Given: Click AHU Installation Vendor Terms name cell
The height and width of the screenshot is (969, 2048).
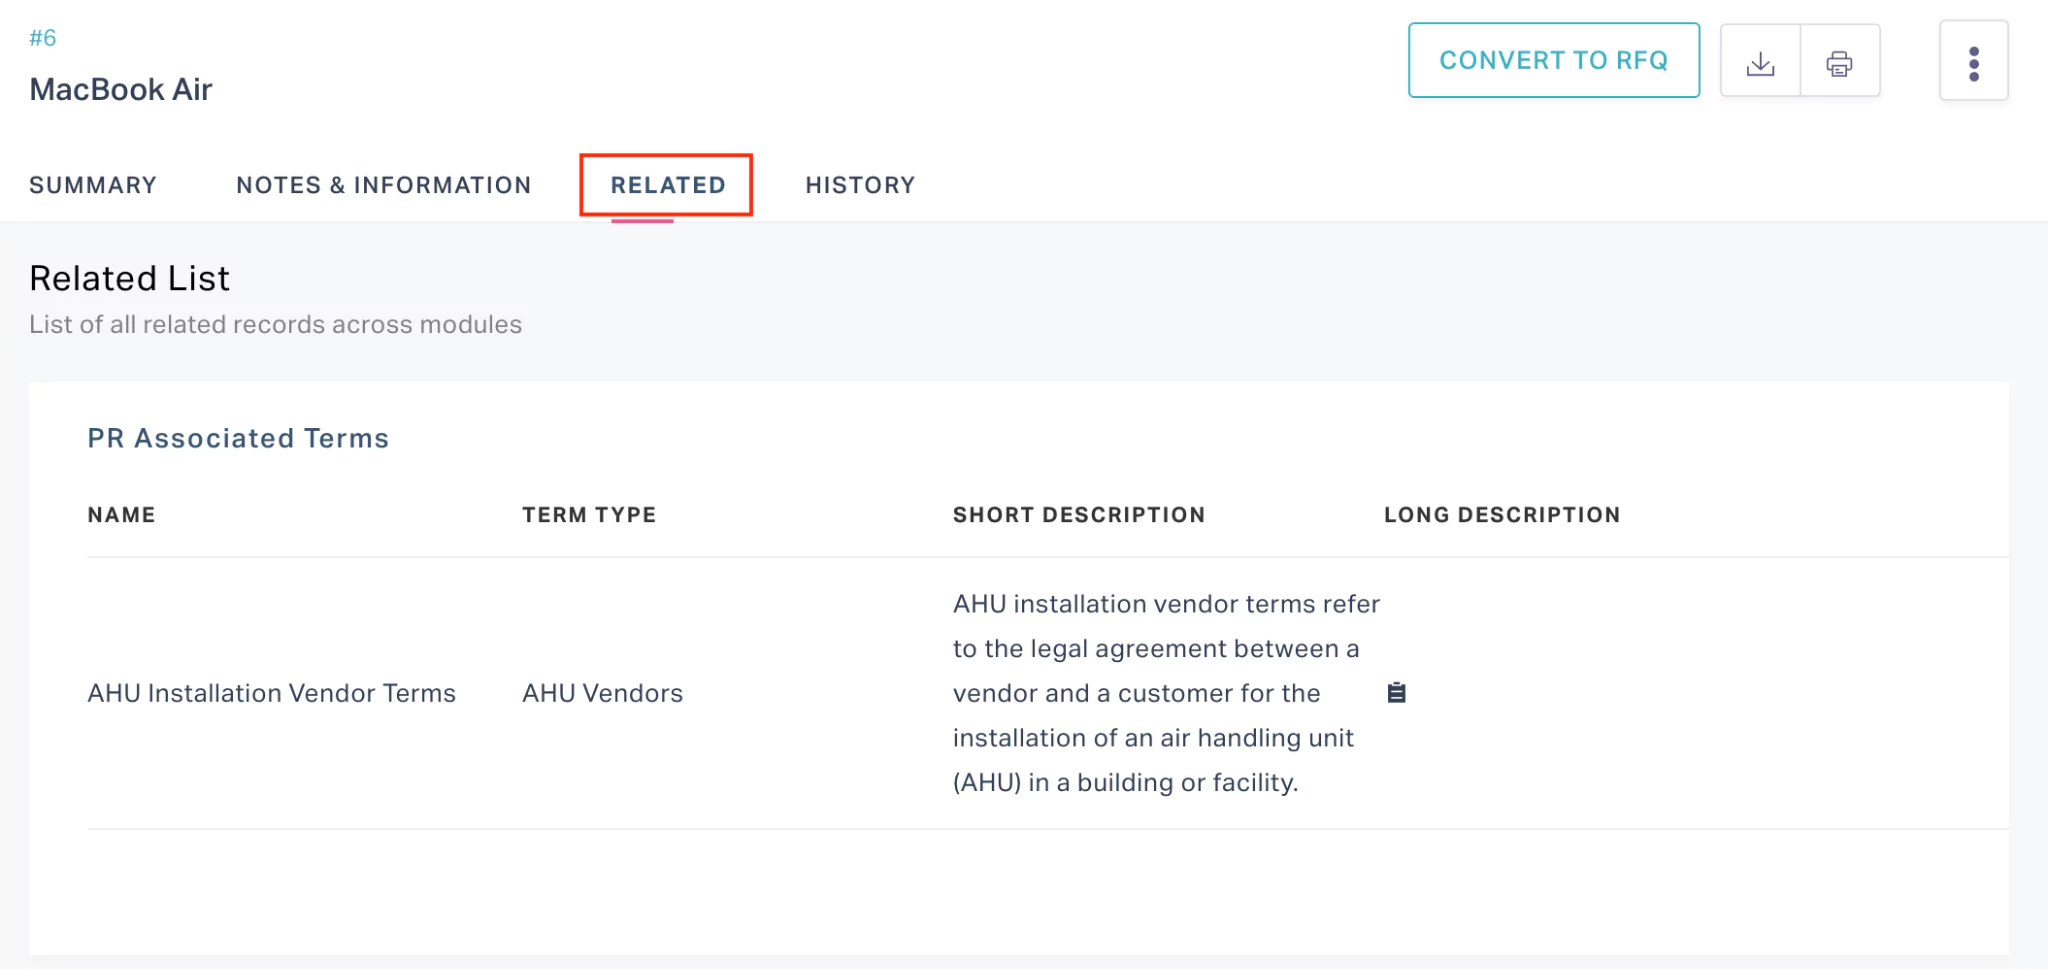Looking at the screenshot, I should click(272, 693).
